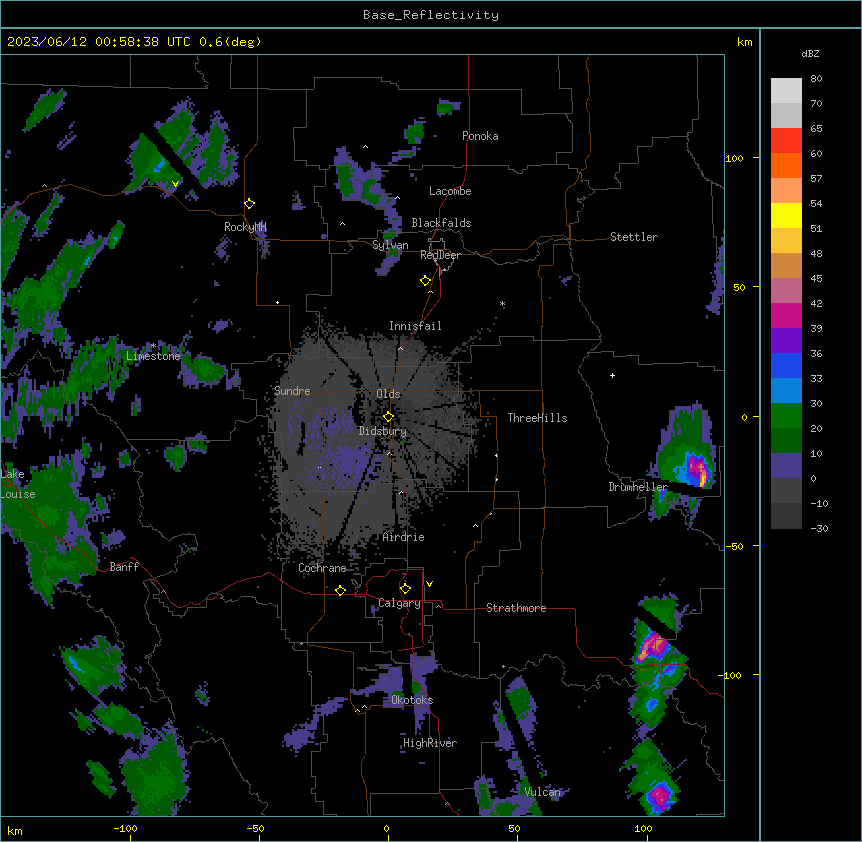Viewport: 862px width, 842px height.
Task: Select the RedDeer map label
Action: [440, 255]
